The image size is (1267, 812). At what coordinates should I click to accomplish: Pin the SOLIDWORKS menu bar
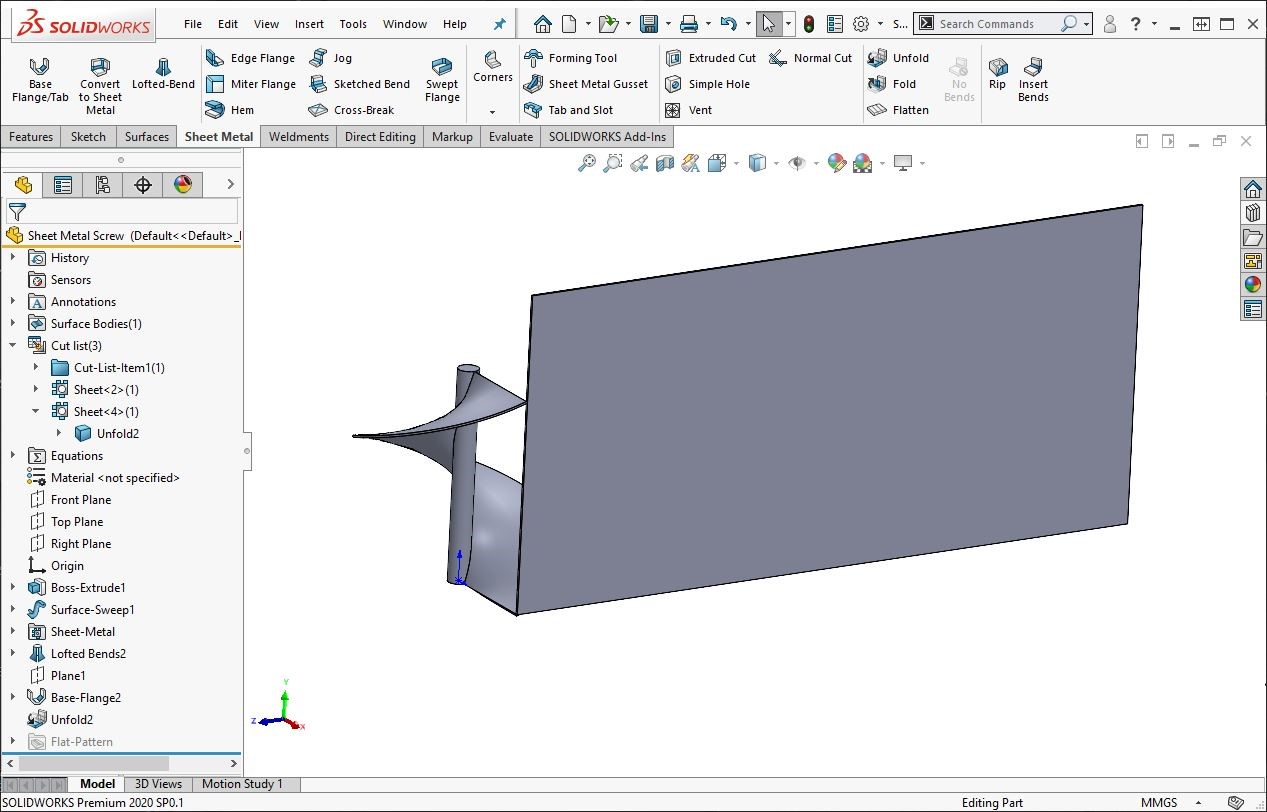click(x=500, y=24)
